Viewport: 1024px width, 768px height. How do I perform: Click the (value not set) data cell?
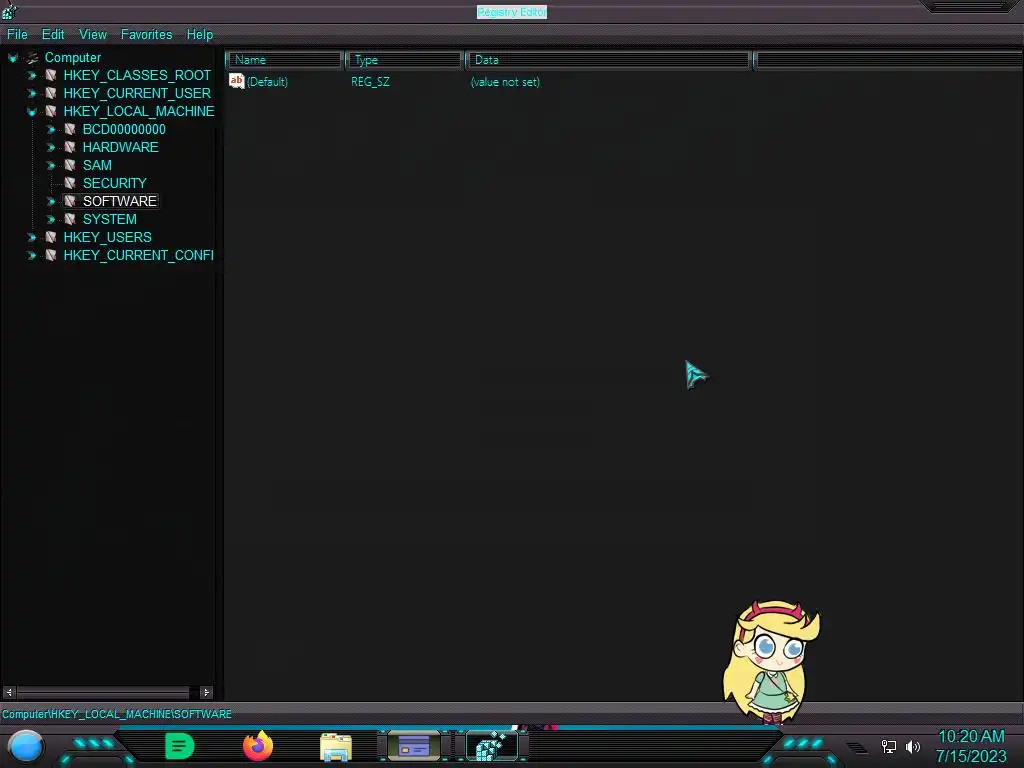pyautogui.click(x=505, y=82)
